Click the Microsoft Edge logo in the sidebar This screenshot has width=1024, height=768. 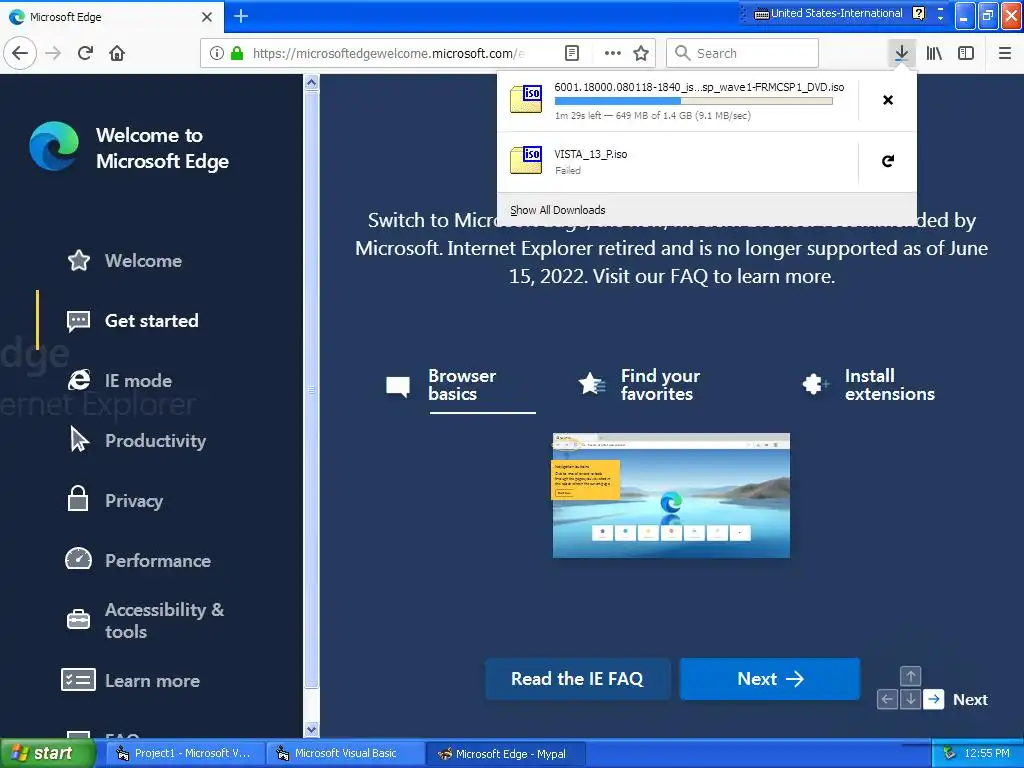[x=54, y=146]
